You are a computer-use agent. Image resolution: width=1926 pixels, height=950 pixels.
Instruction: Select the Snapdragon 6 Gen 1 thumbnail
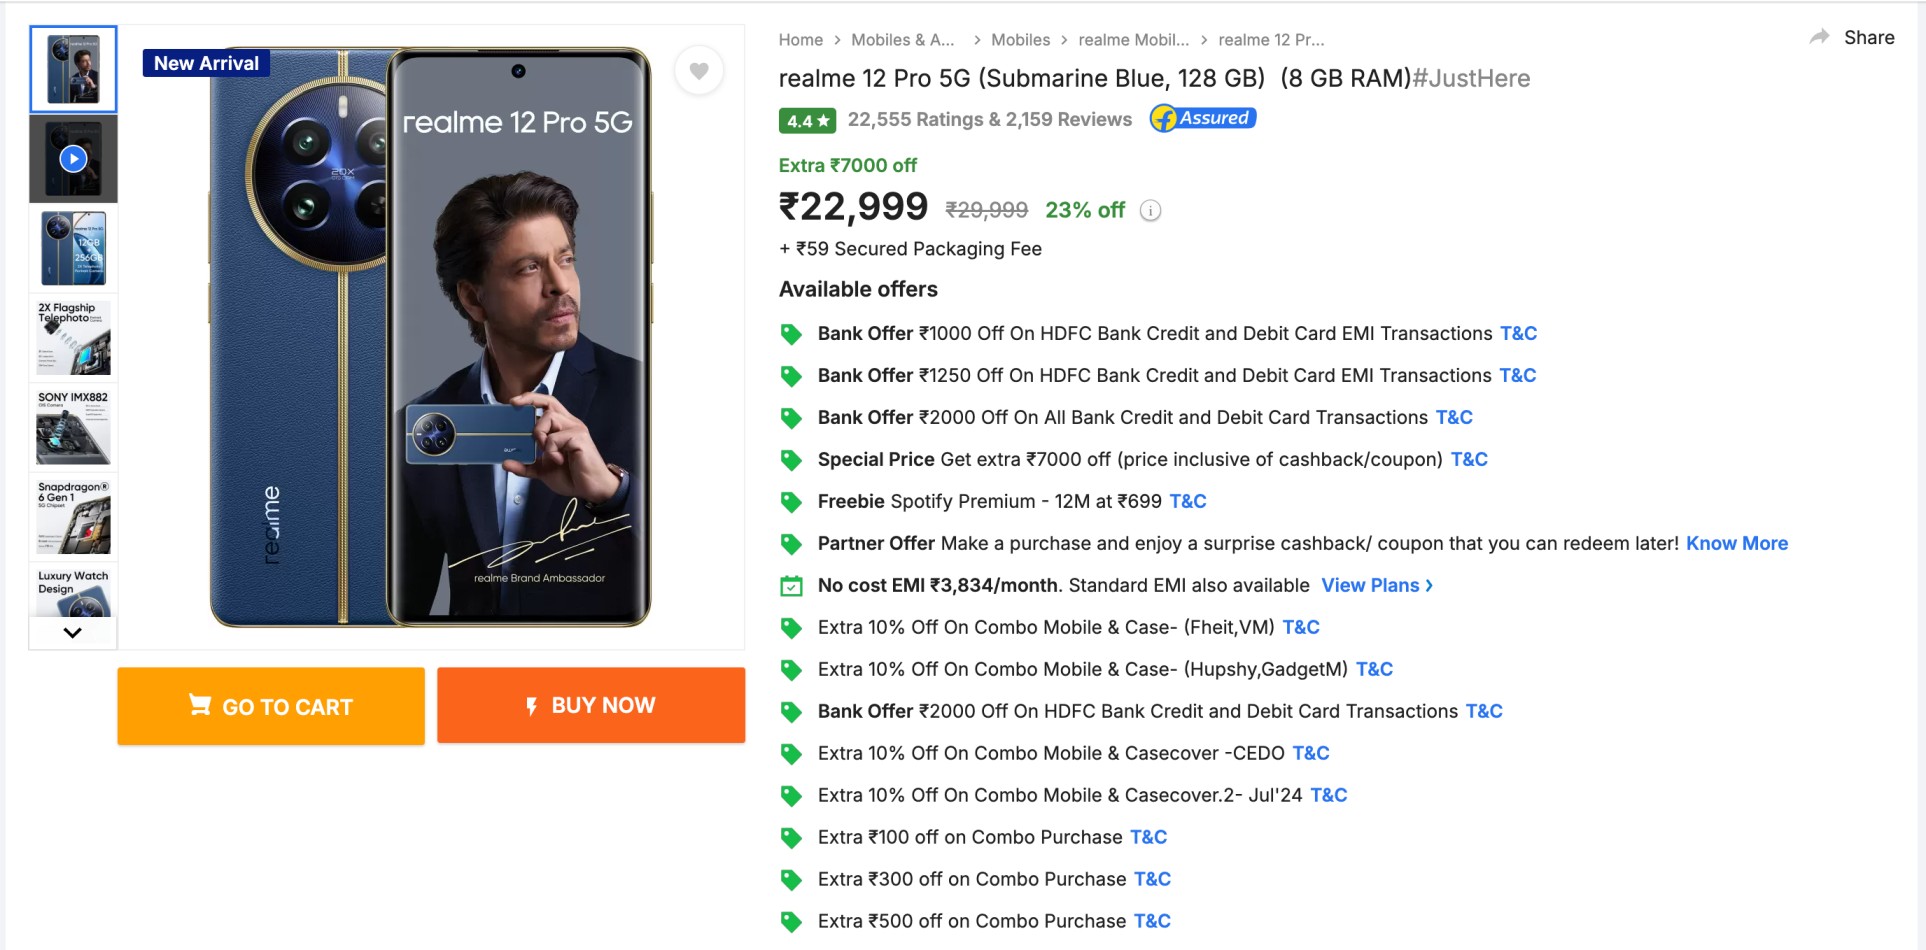(x=73, y=517)
